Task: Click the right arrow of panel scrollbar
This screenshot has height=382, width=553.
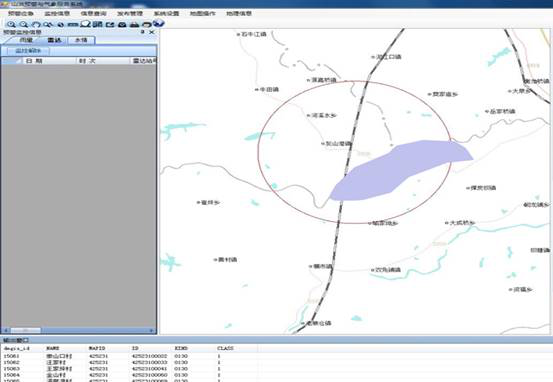Action: (x=152, y=330)
